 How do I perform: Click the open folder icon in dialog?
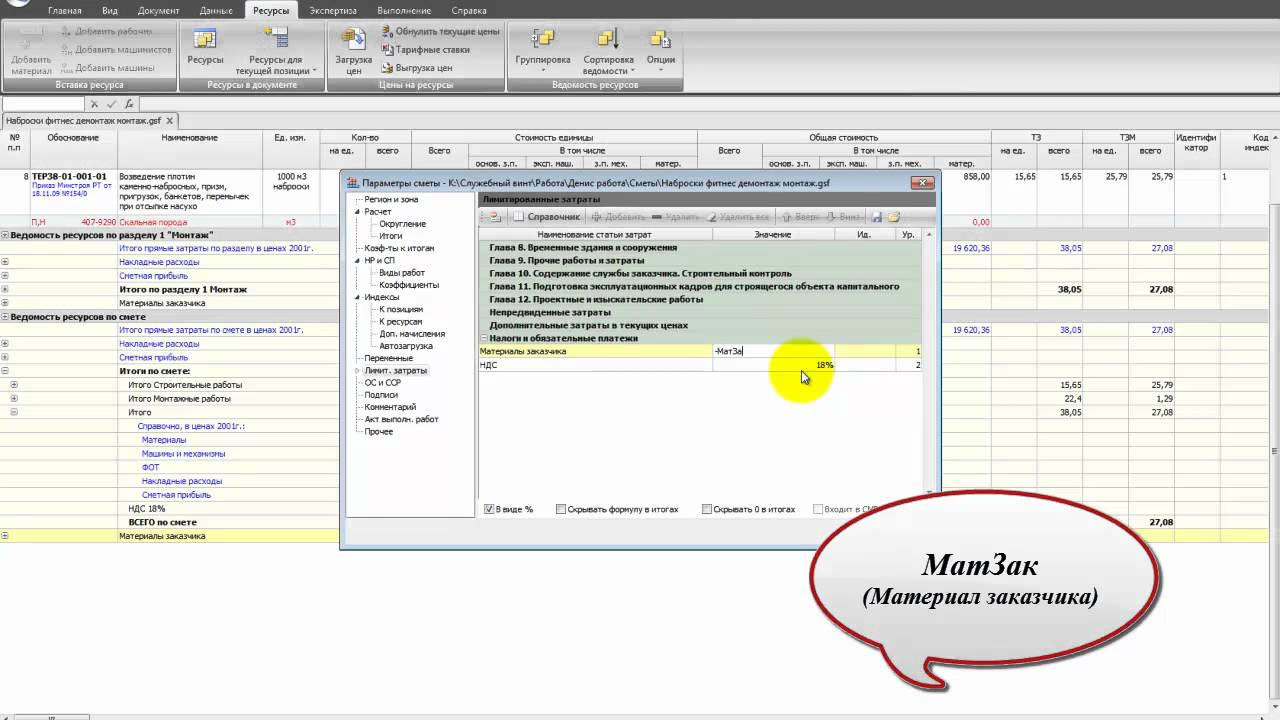point(894,216)
